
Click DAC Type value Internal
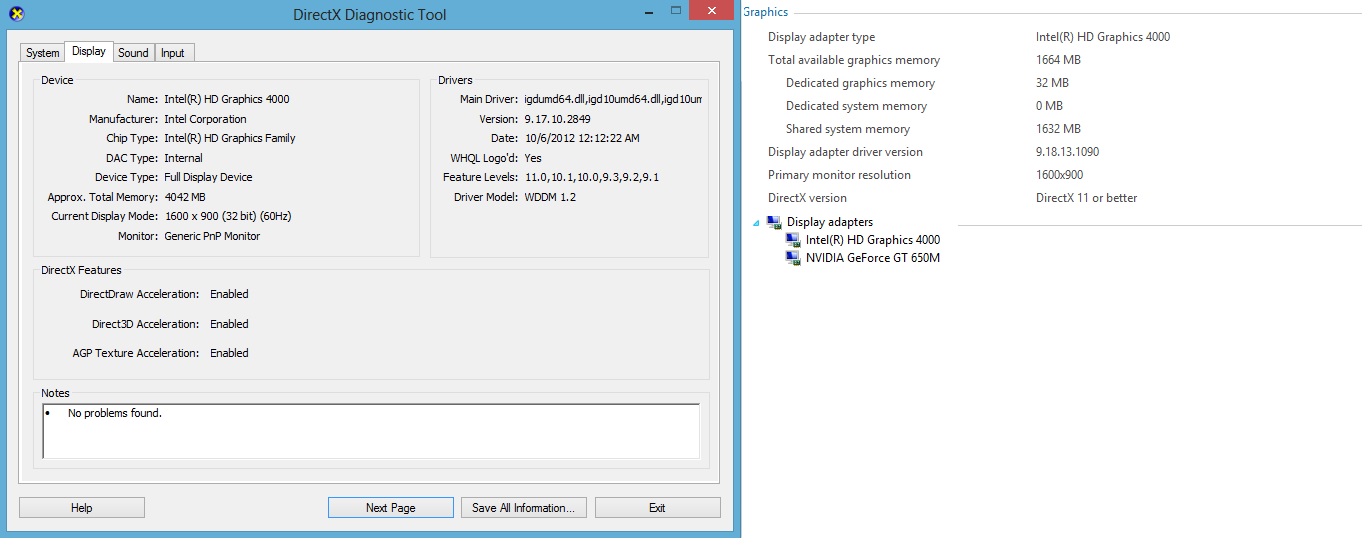click(184, 158)
